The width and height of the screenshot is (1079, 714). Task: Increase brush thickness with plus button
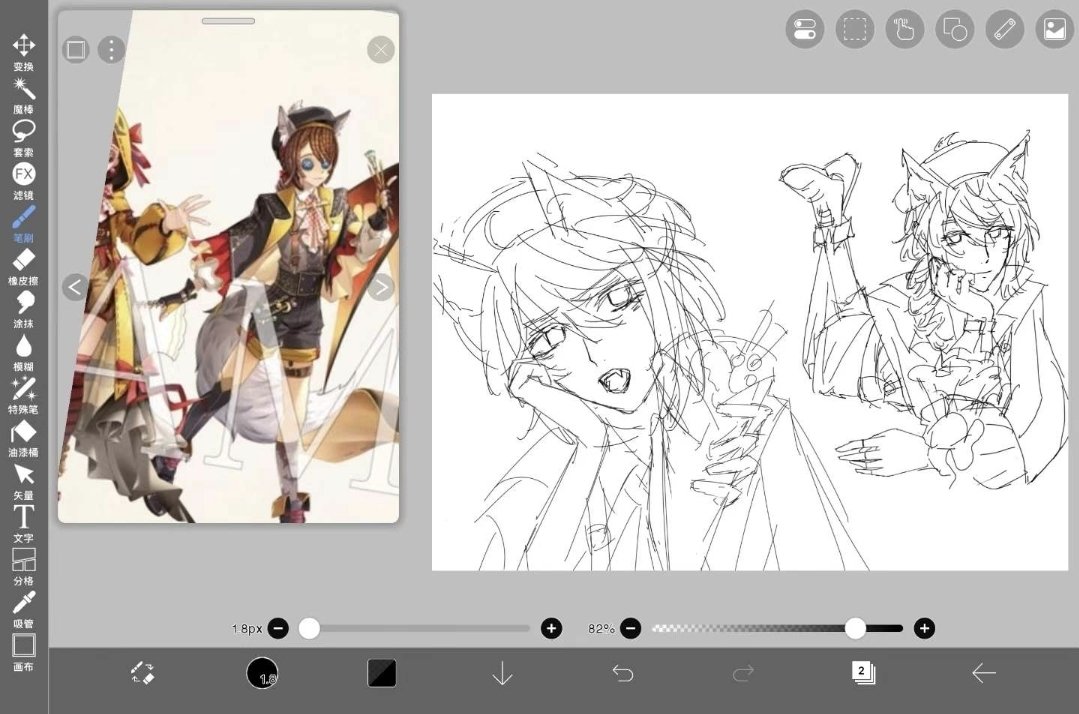551,628
